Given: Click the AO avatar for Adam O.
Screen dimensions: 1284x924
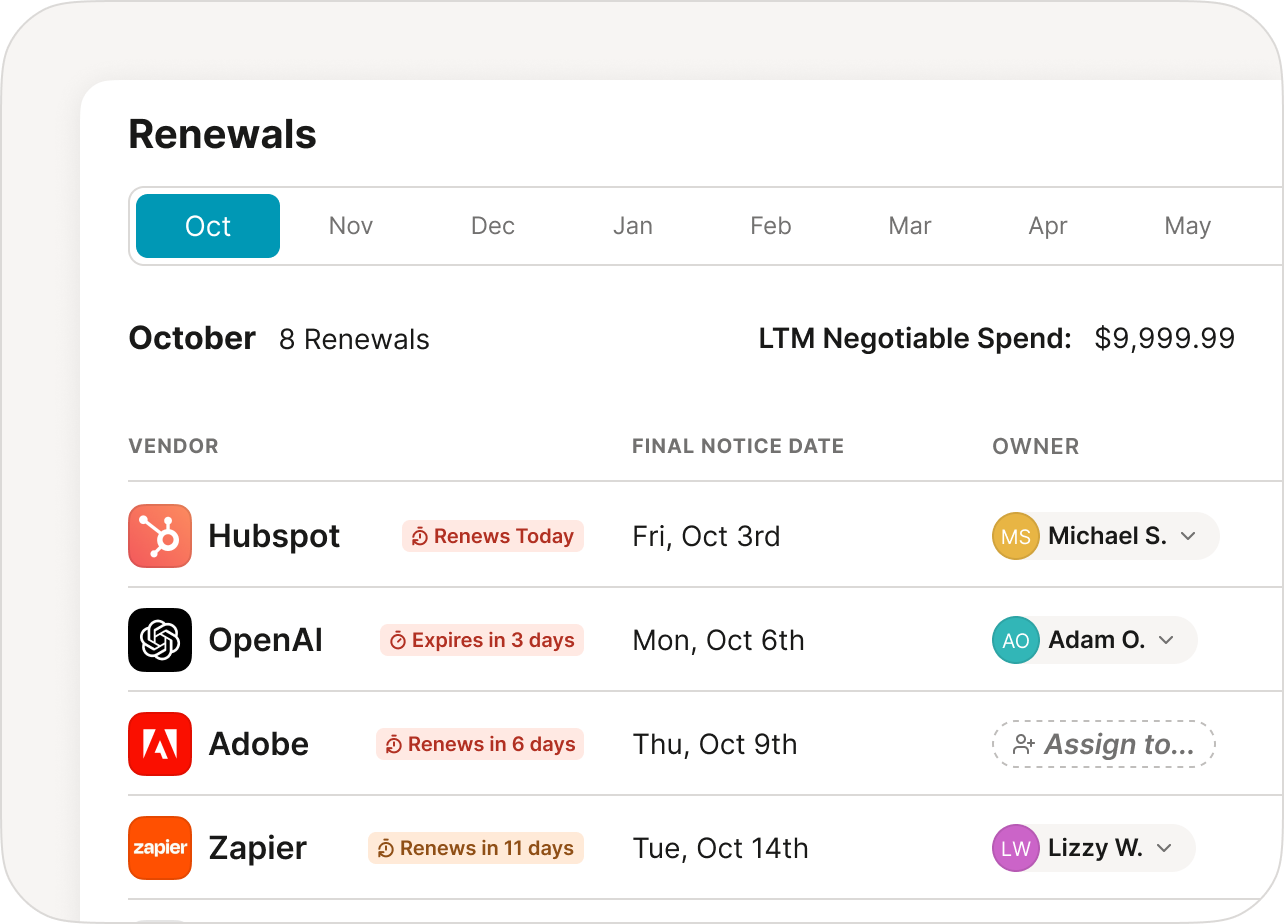Looking at the screenshot, I should [1016, 641].
